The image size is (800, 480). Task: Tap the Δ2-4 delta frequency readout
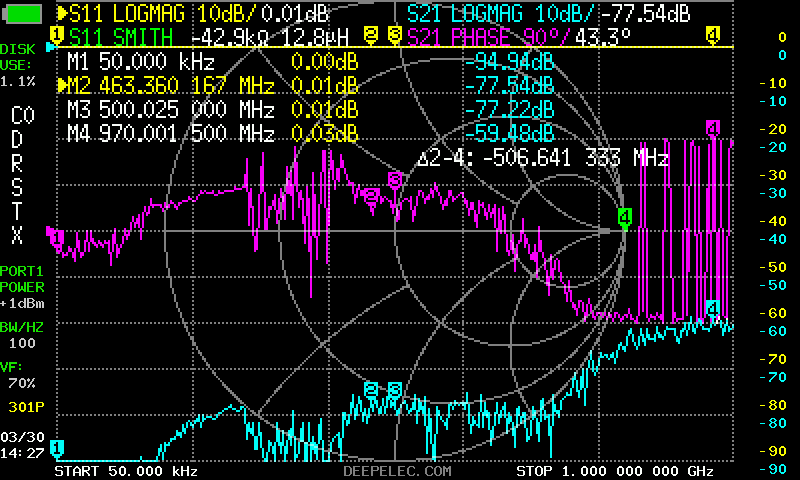pyautogui.click(x=543, y=159)
